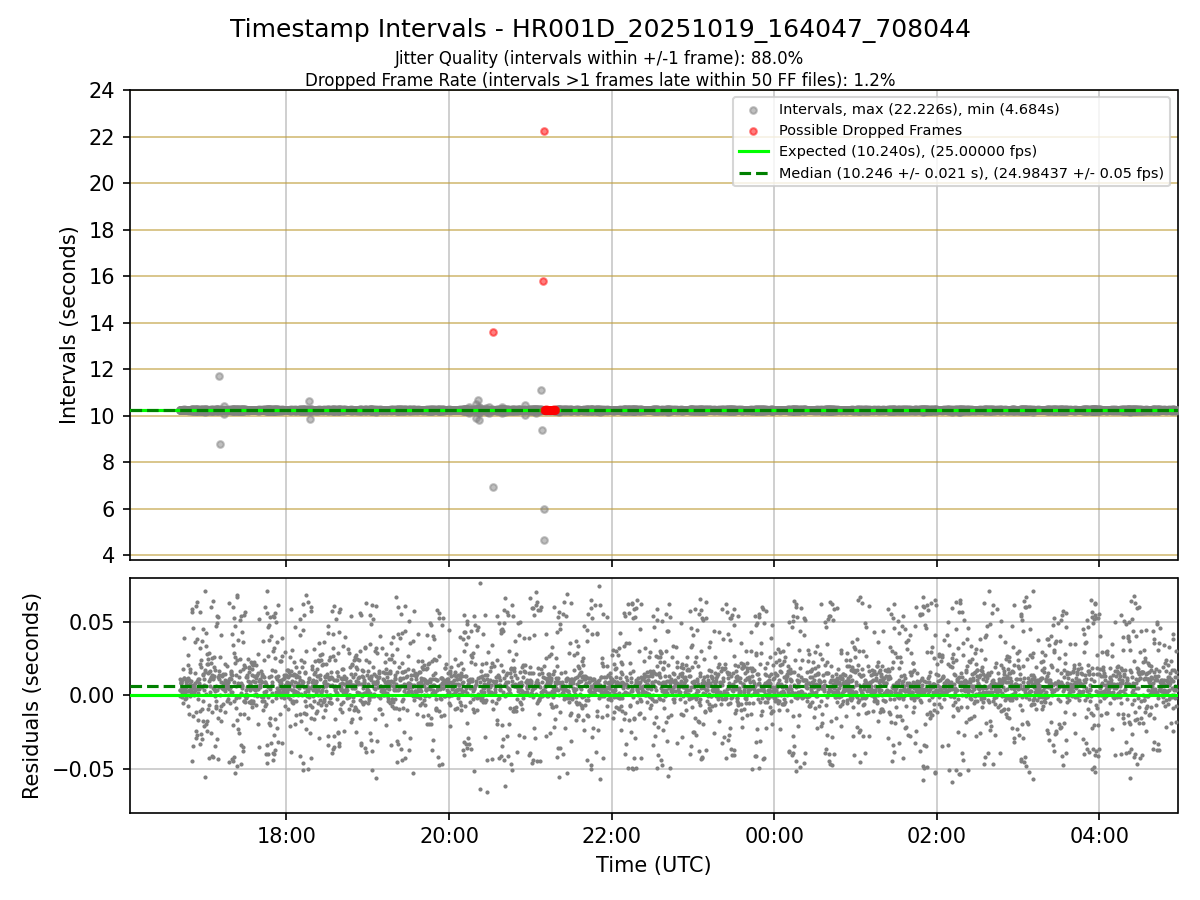The width and height of the screenshot is (1200, 900).
Task: Click the plot title 'Timestamp Intervals - HR001D_20251019_164047_708044'
Action: [600, 29]
